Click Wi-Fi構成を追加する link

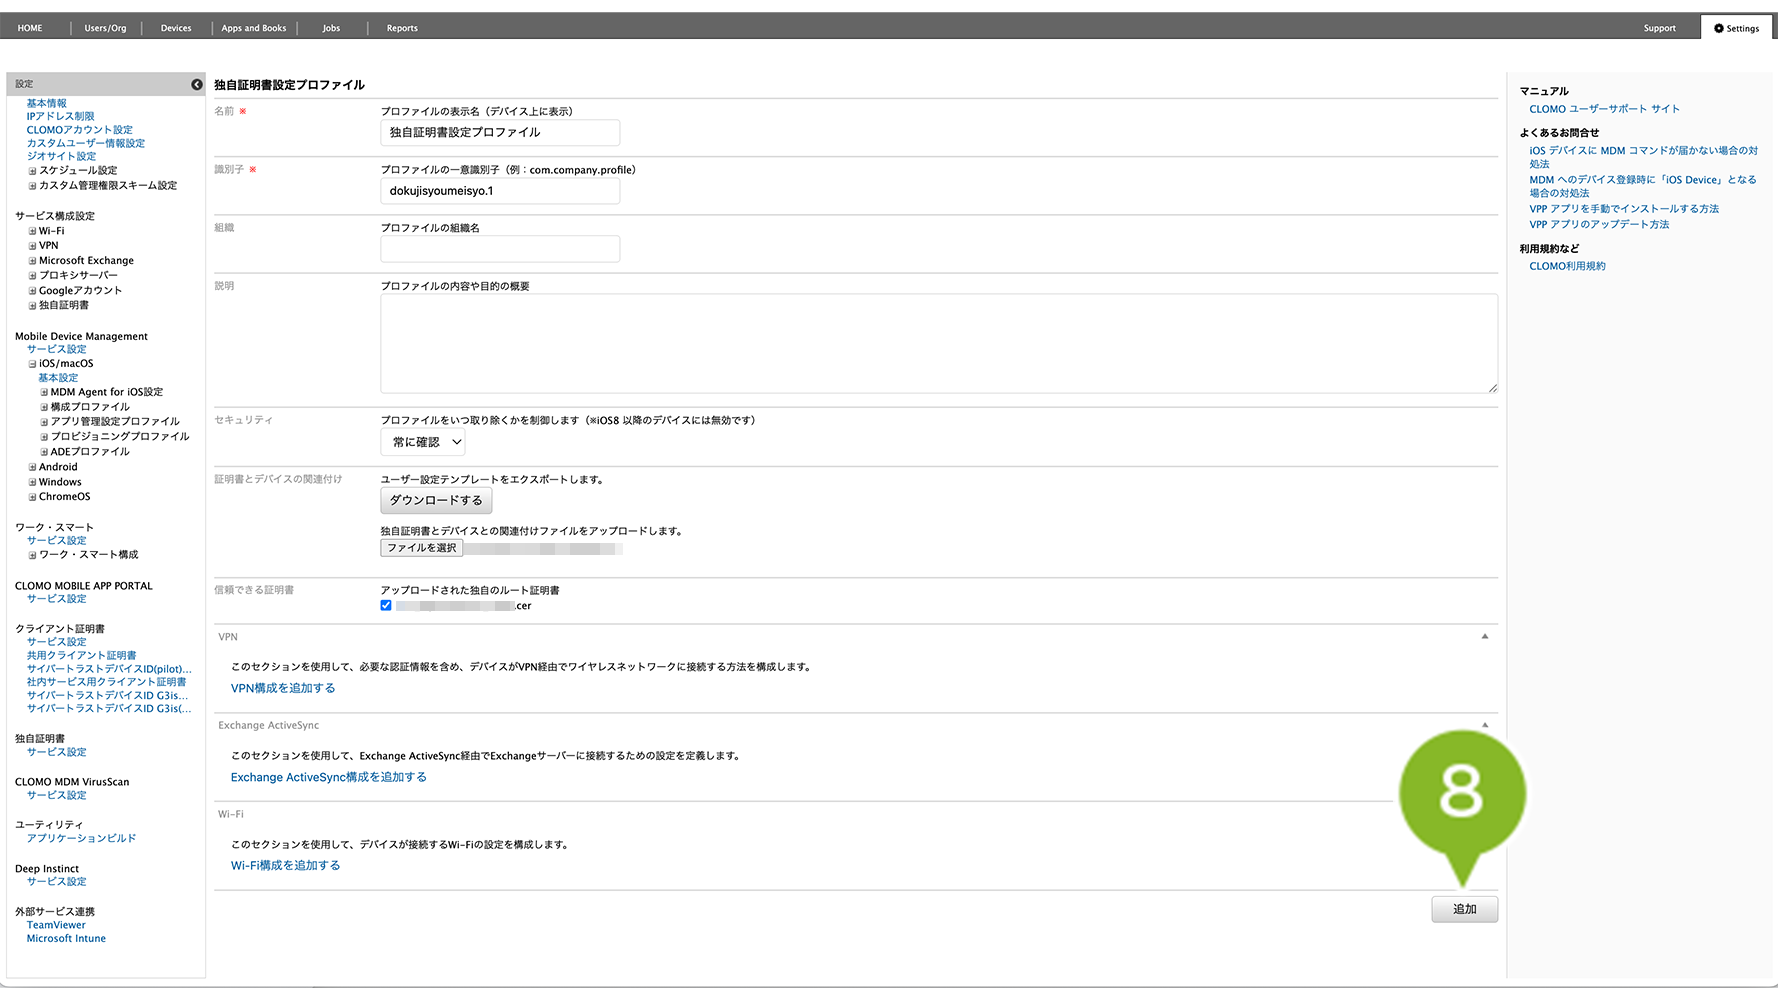[x=285, y=866]
